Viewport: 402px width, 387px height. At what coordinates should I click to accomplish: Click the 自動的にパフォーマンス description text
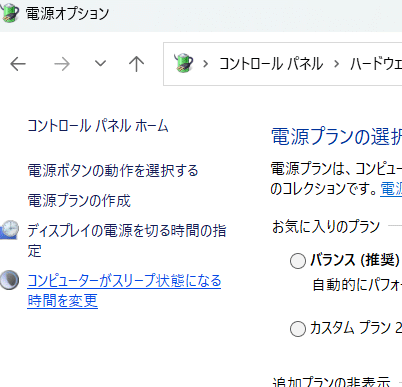[x=357, y=285]
